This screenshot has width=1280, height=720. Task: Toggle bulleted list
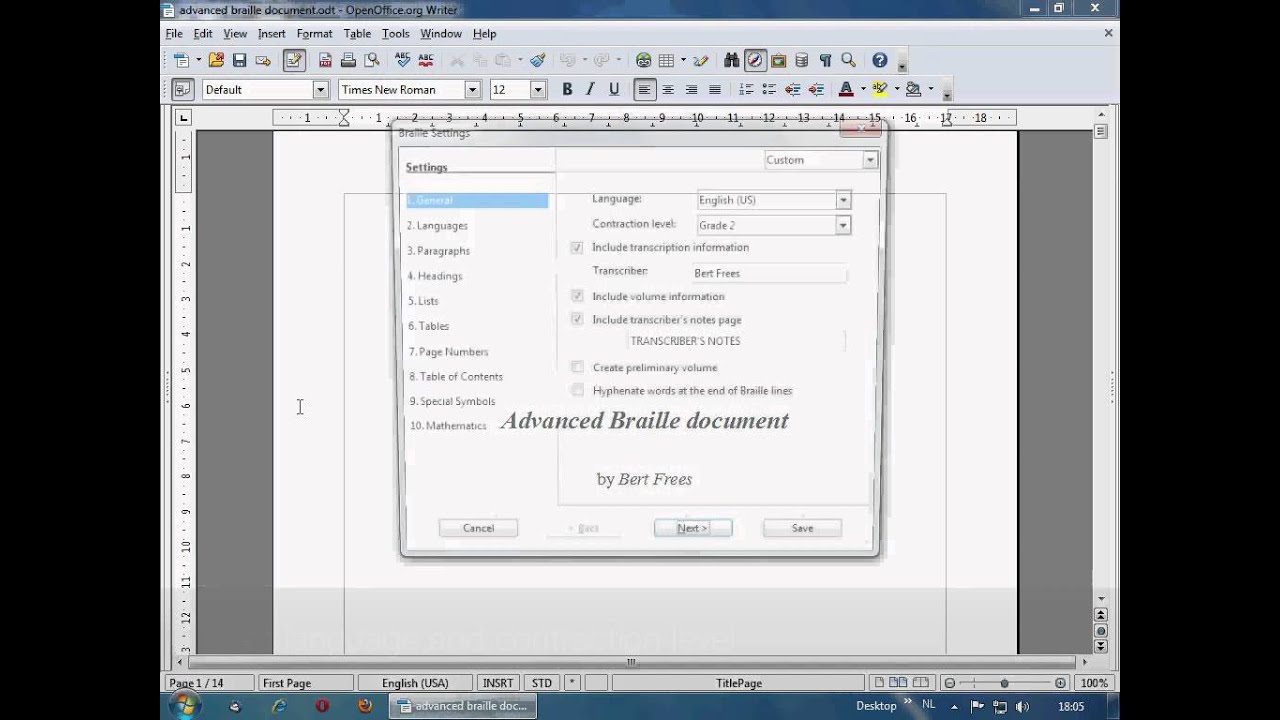tap(769, 89)
